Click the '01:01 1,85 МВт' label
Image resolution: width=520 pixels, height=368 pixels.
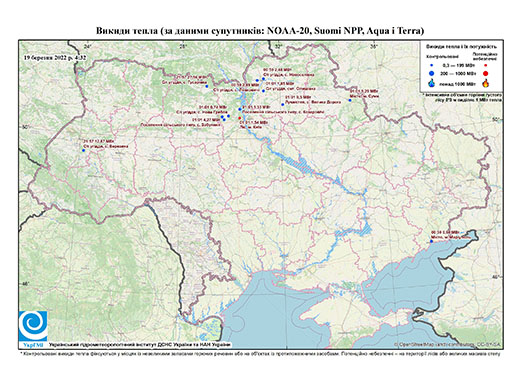280,83
